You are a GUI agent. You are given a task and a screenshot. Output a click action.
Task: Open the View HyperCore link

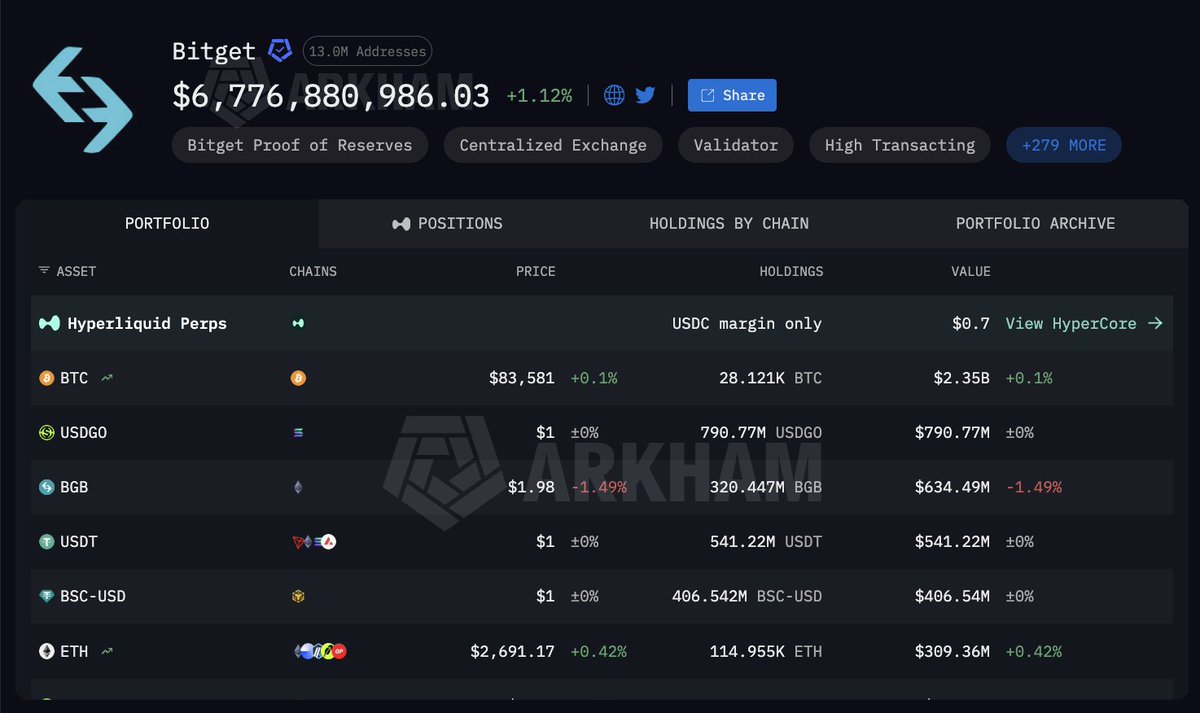click(1084, 324)
